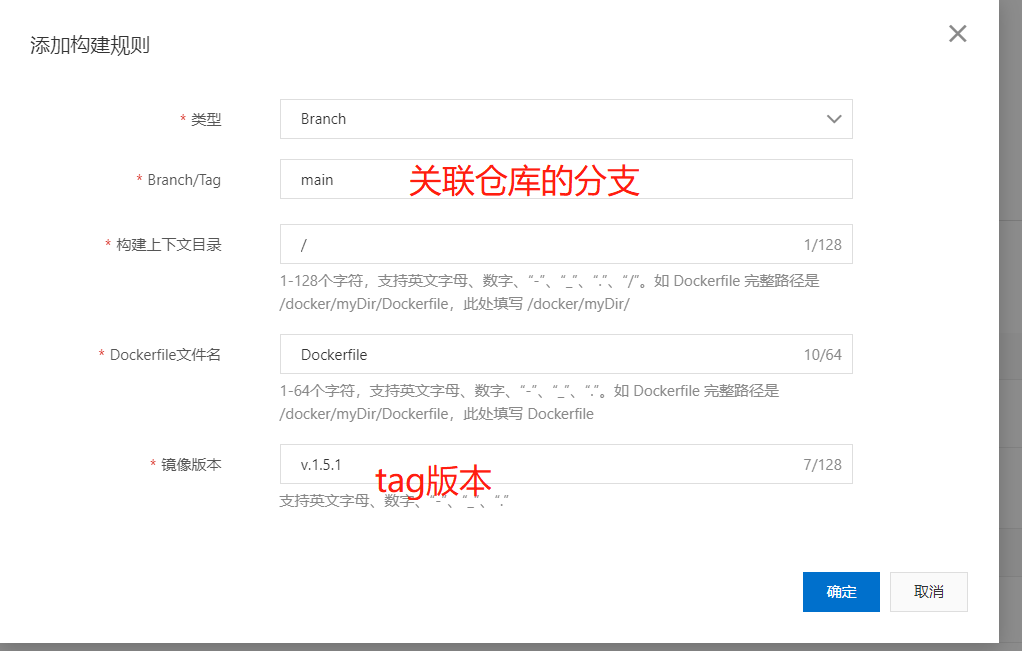
Task: Click the 类型 field label
Action: 206,119
